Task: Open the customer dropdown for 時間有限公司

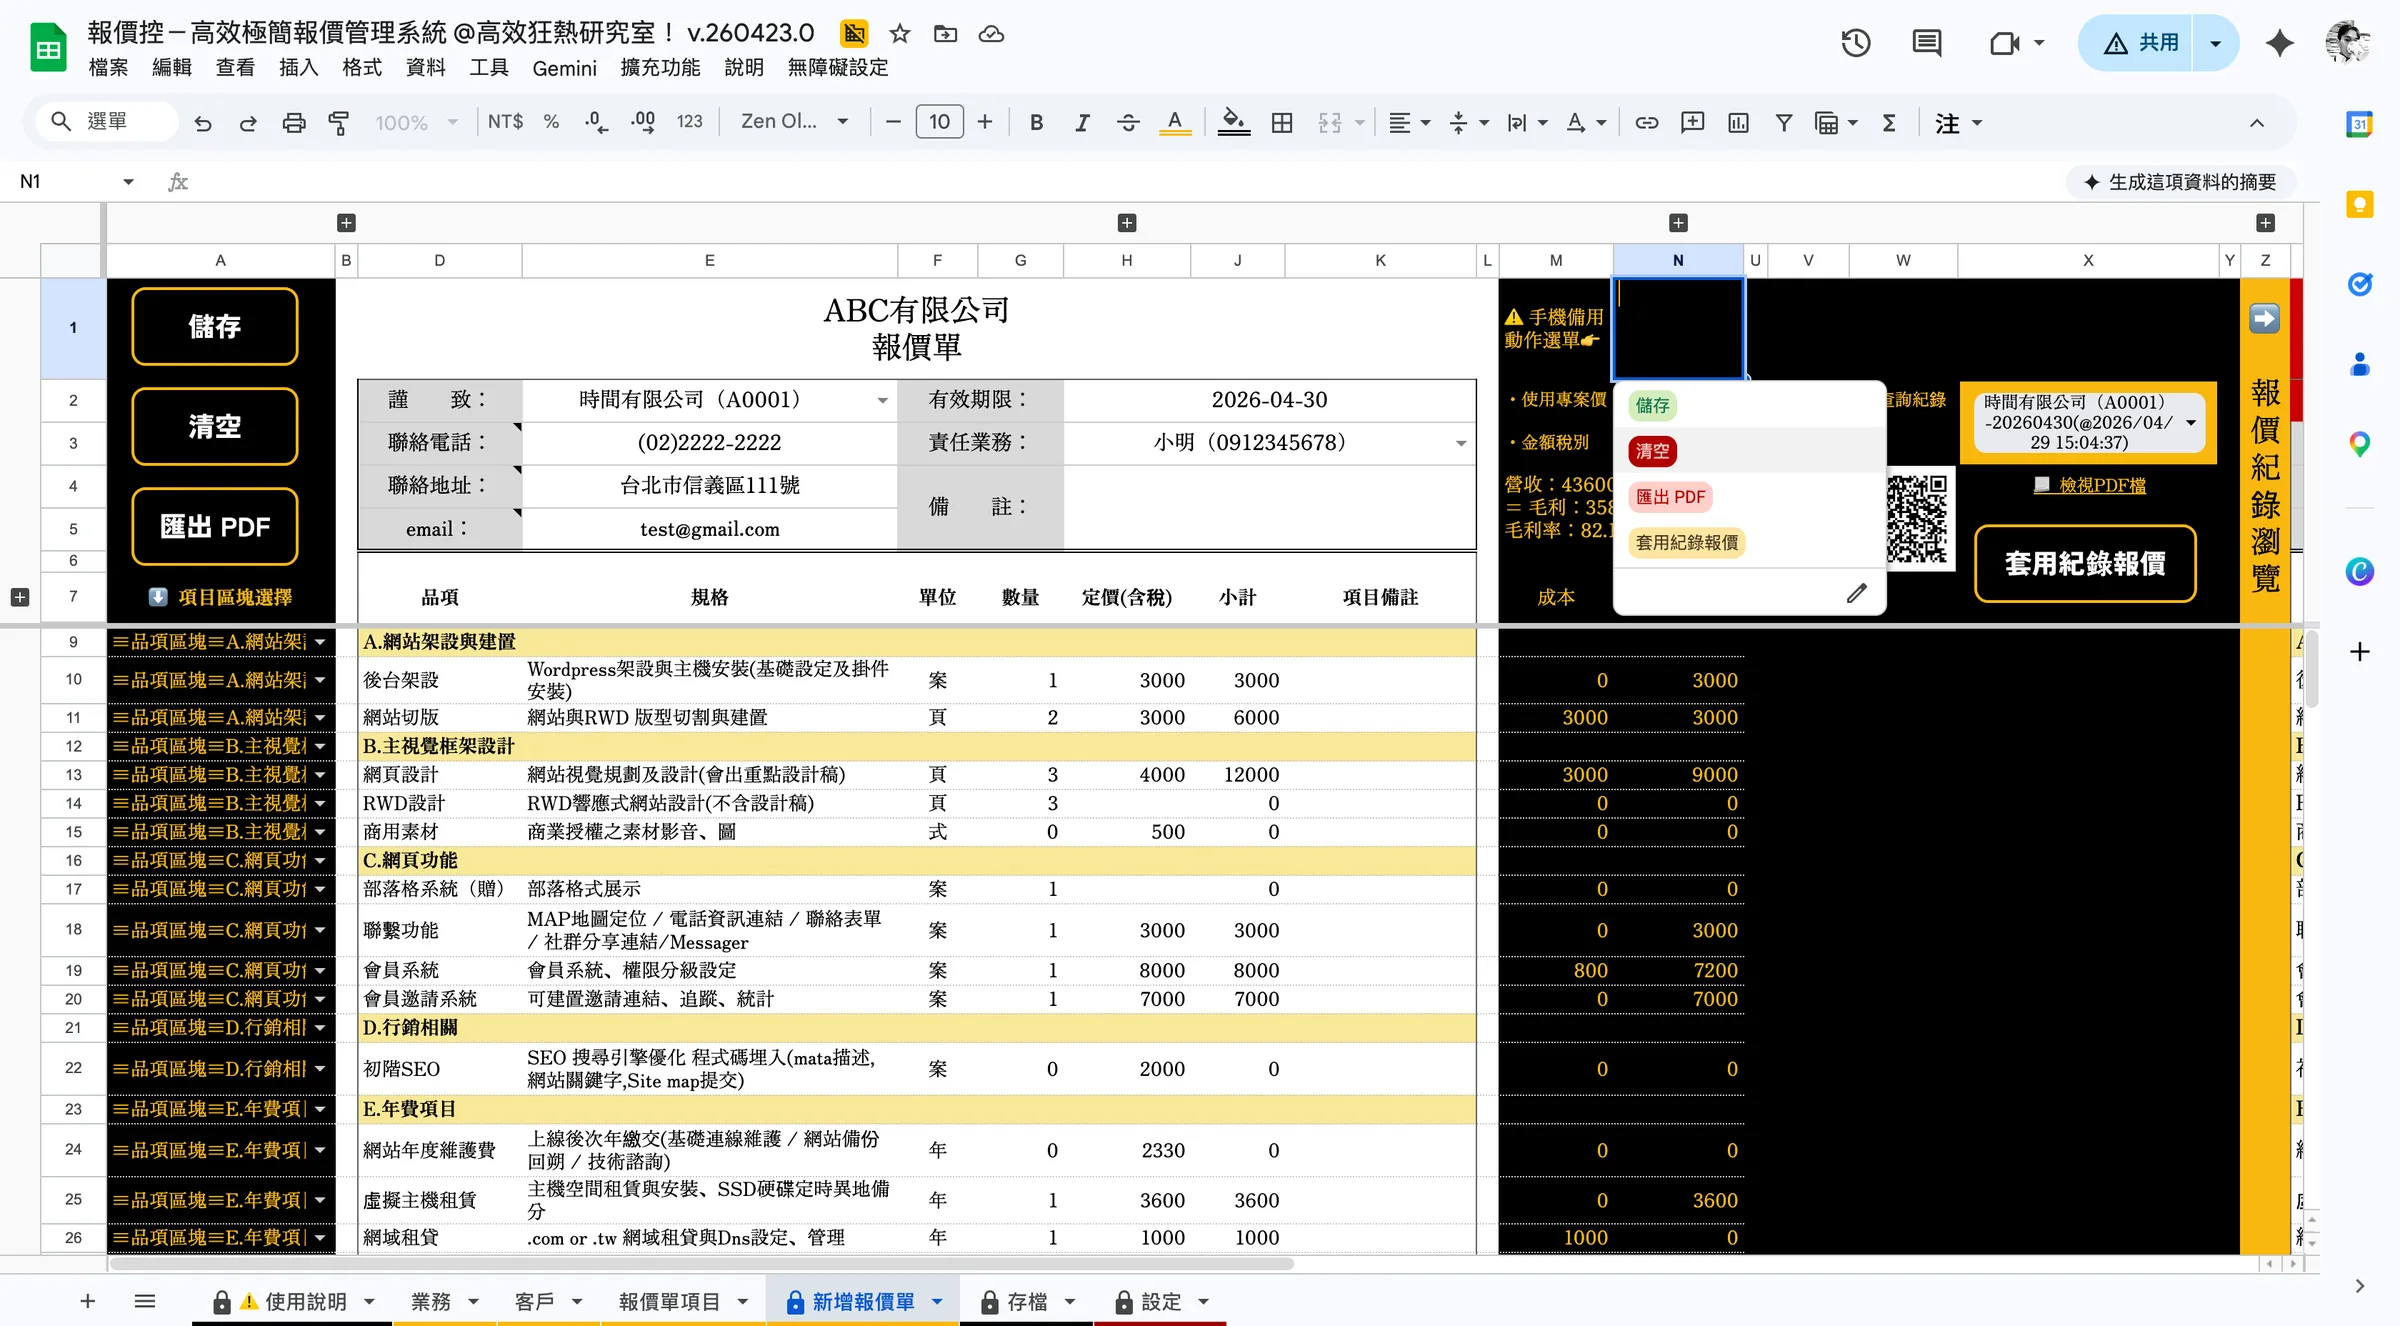Action: pos(882,400)
